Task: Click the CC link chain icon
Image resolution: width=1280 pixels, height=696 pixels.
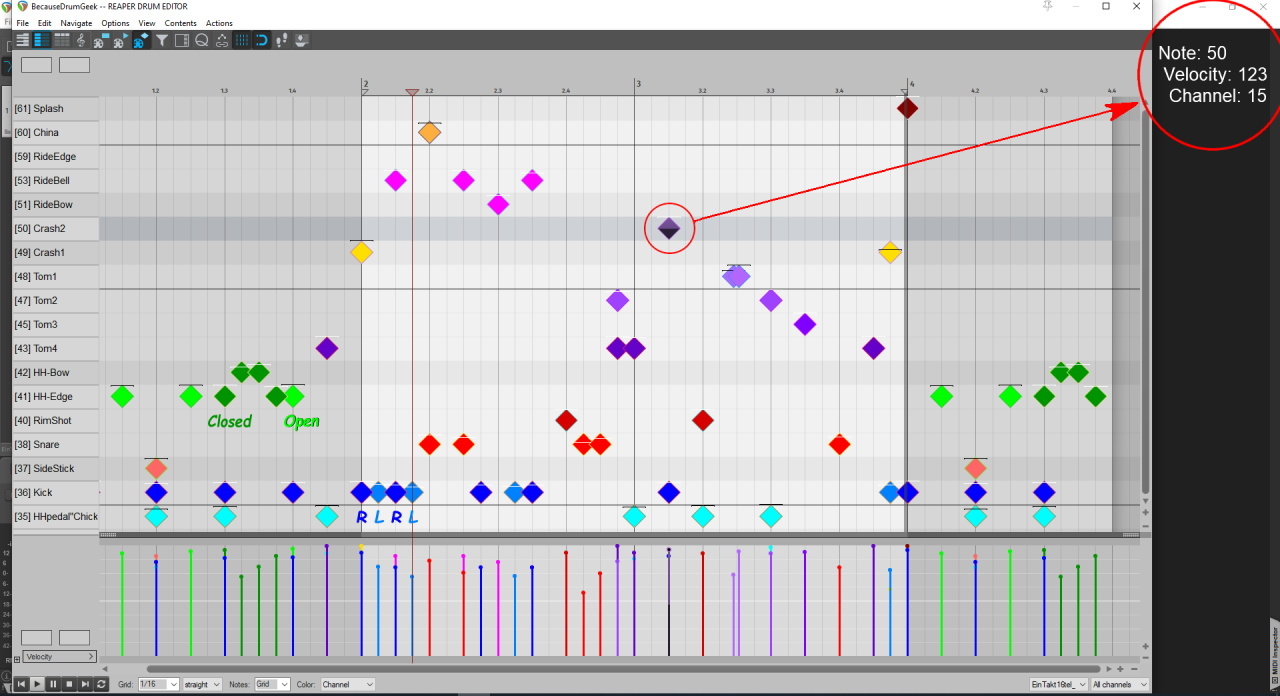Action: (221, 40)
